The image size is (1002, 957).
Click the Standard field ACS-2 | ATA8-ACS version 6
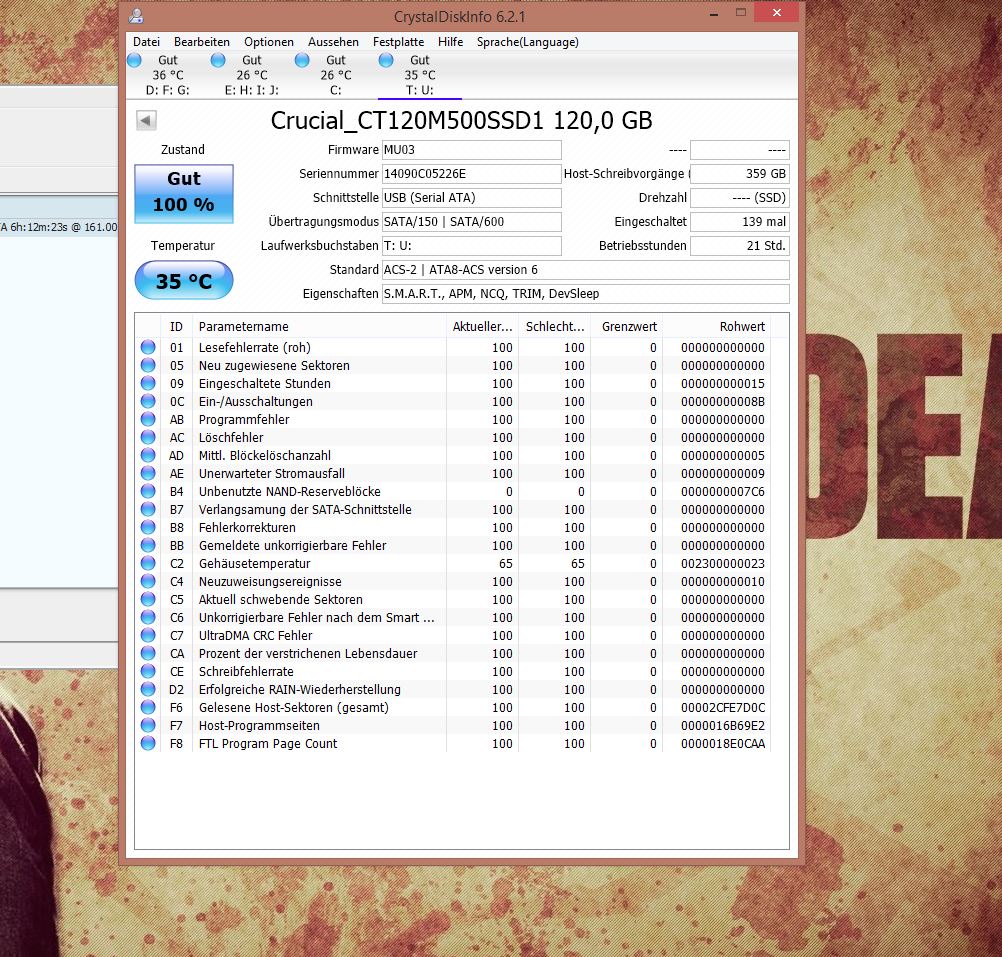click(x=585, y=270)
